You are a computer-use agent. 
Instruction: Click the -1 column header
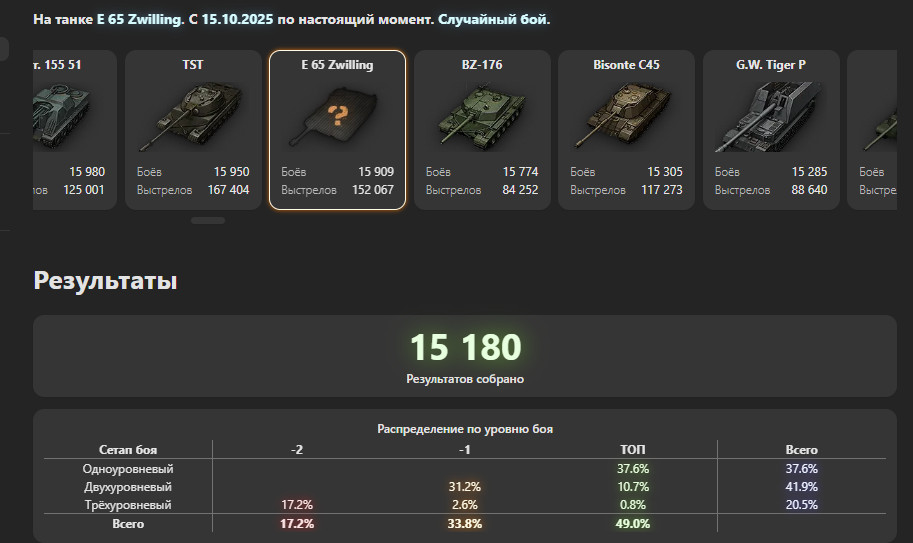click(465, 450)
